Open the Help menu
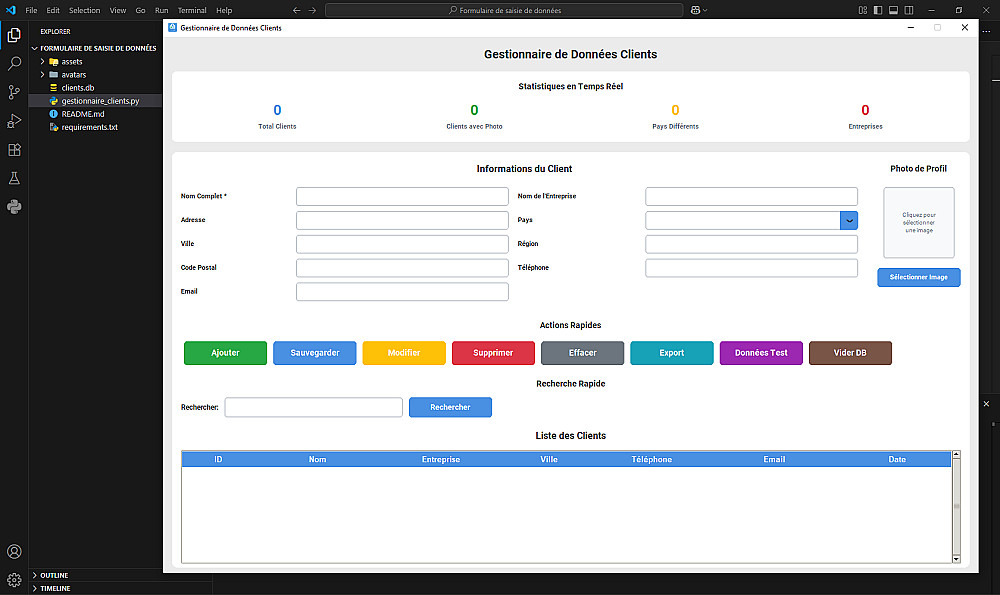Screen dimensions: 1000x595 224,10
